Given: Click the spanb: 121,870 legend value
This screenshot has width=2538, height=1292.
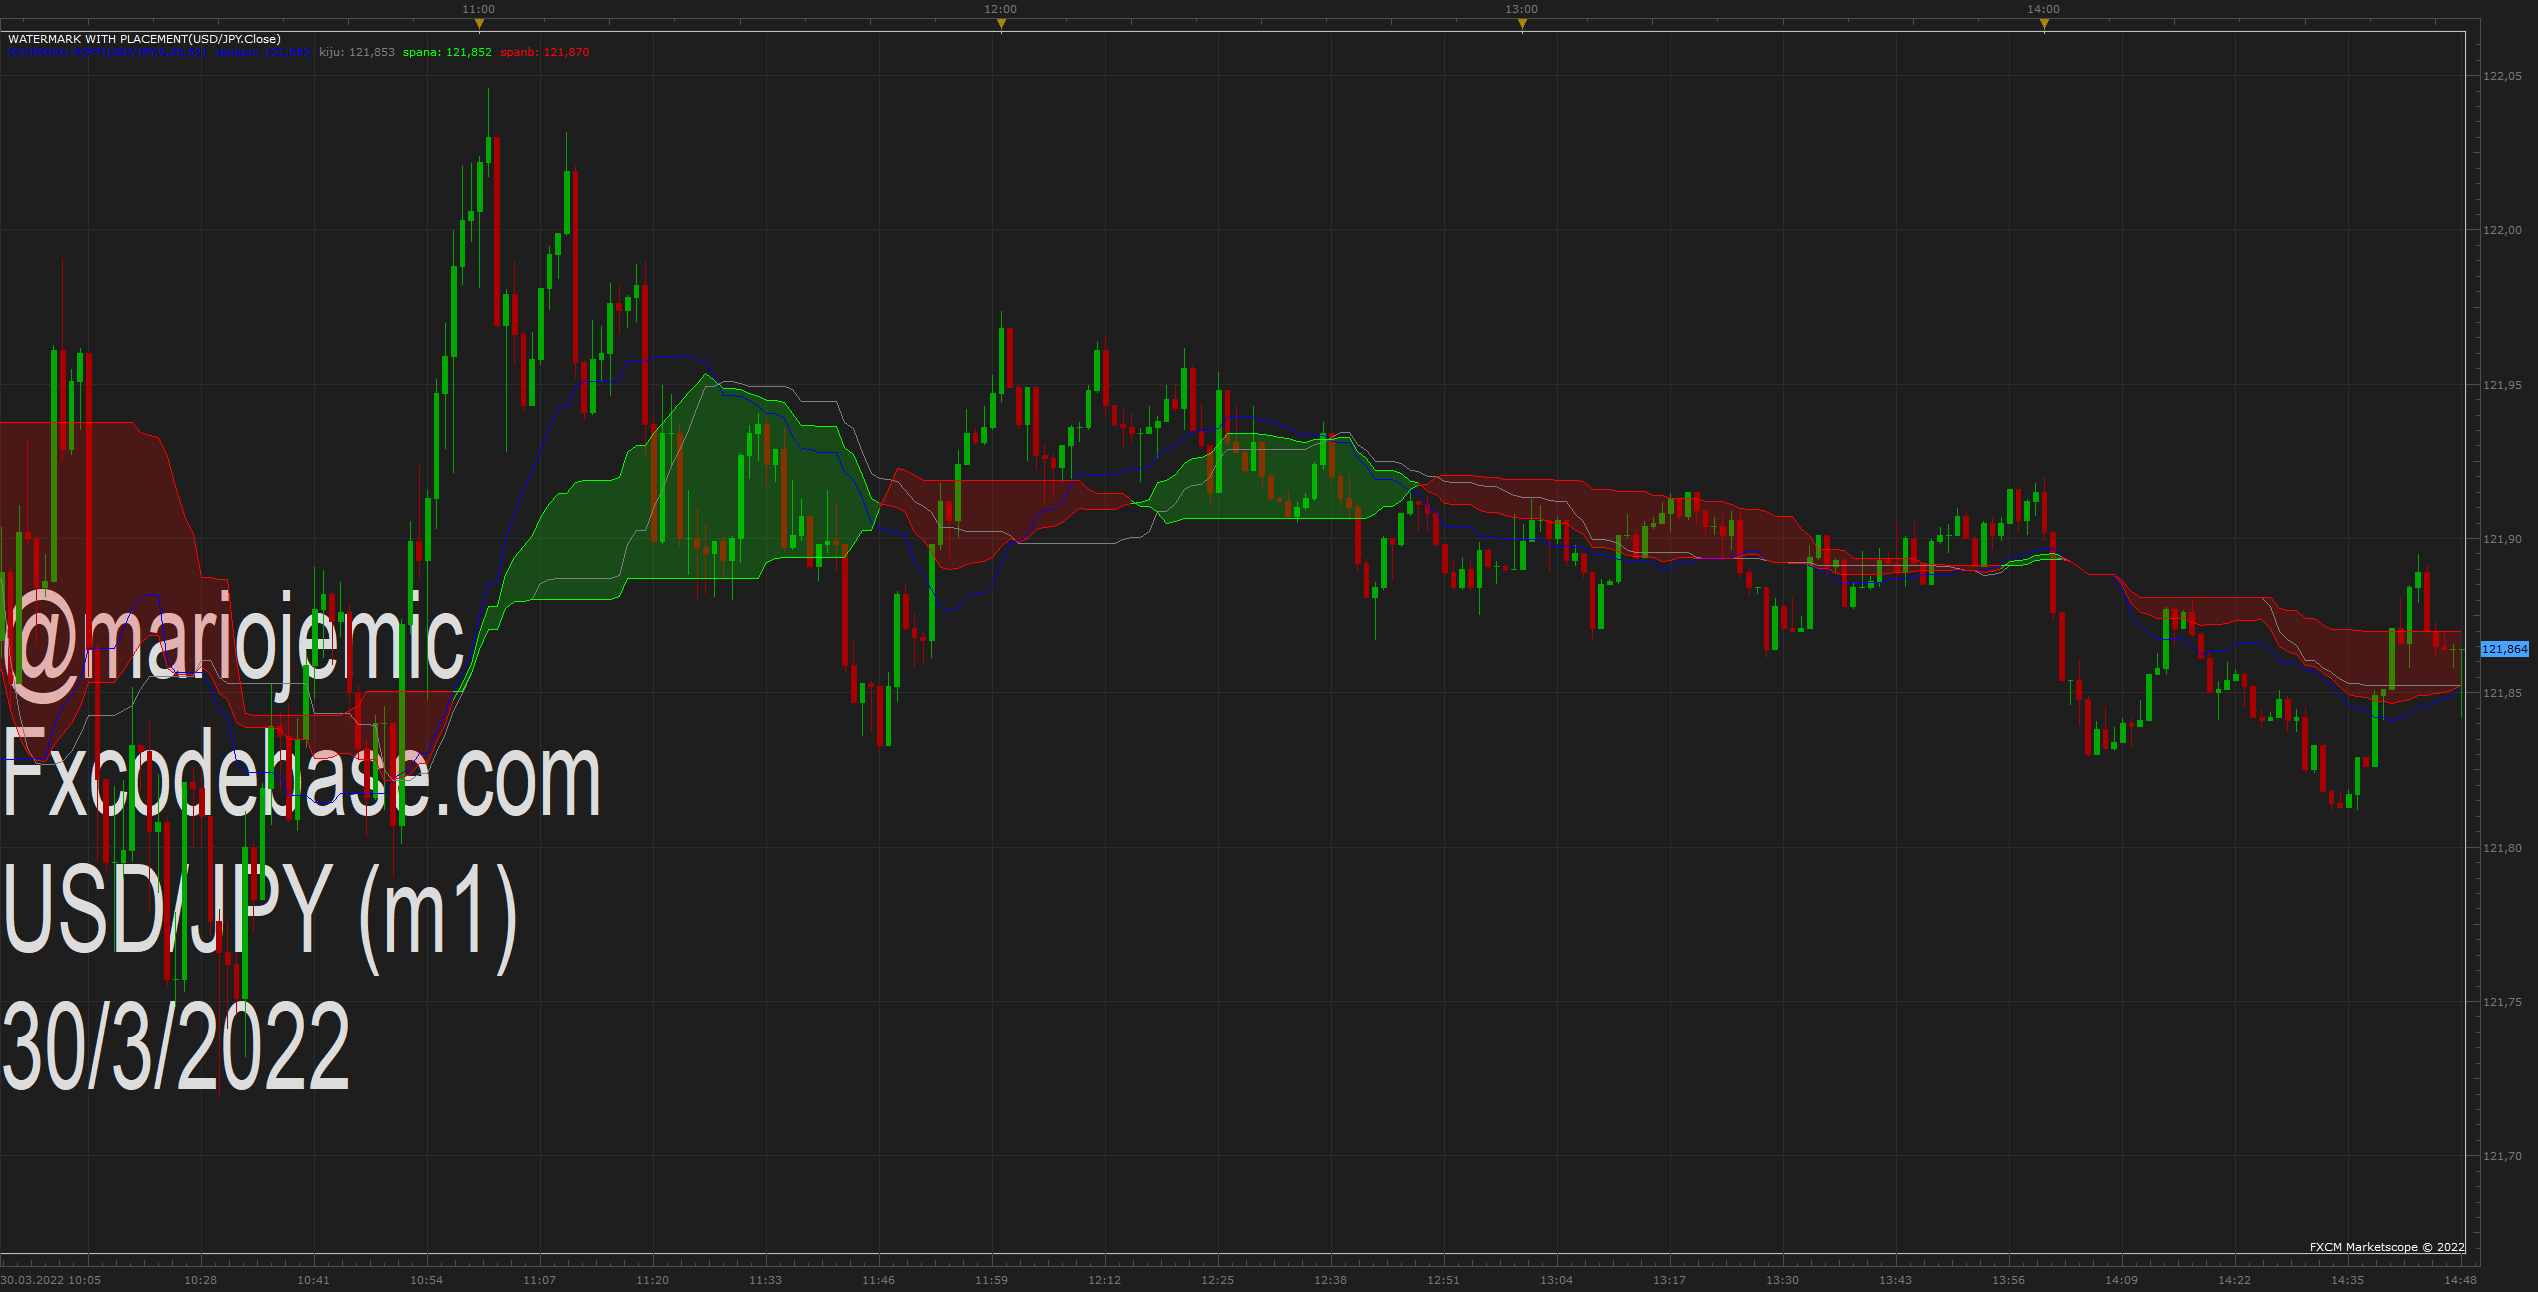Looking at the screenshot, I should pyautogui.click(x=545, y=52).
